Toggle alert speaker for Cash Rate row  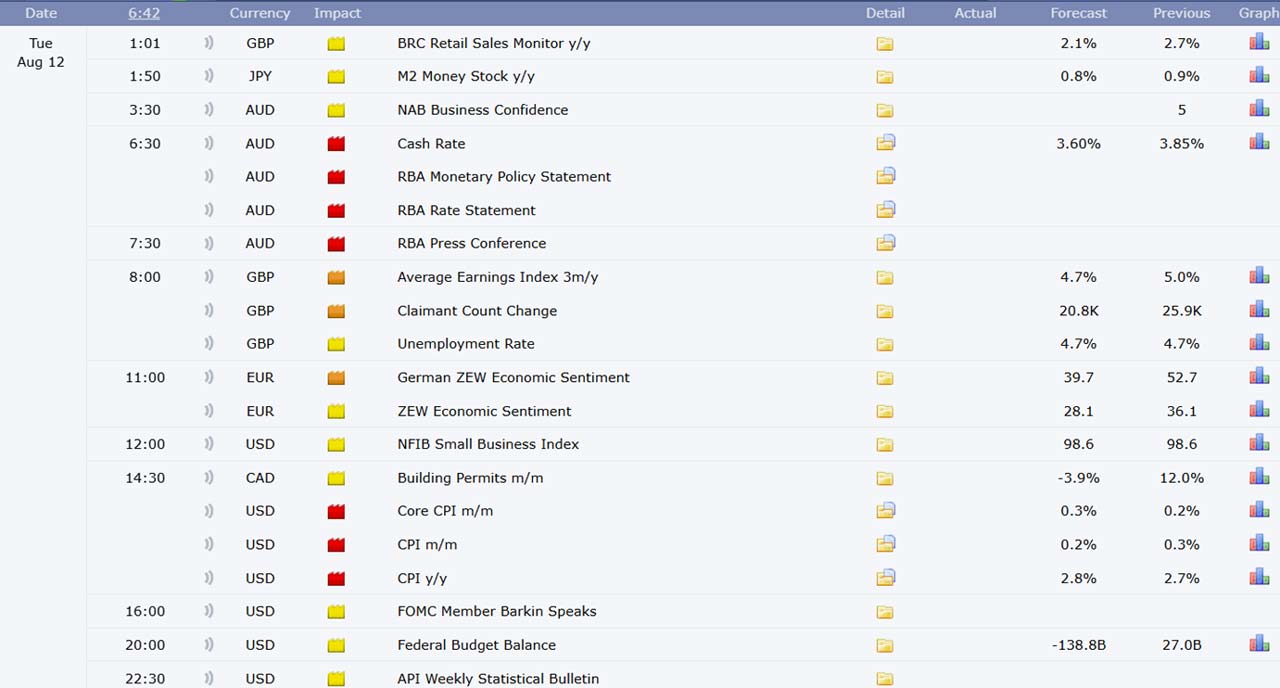209,143
